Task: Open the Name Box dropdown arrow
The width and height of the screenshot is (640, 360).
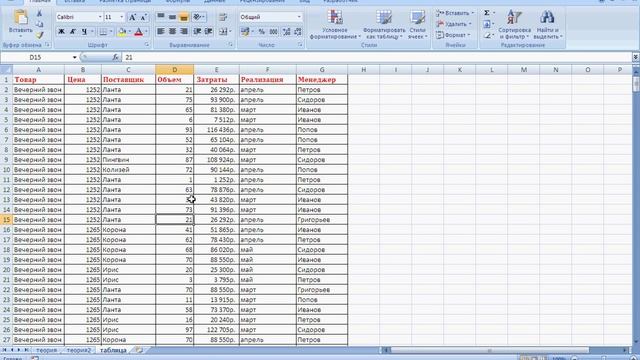Action: click(x=74, y=58)
